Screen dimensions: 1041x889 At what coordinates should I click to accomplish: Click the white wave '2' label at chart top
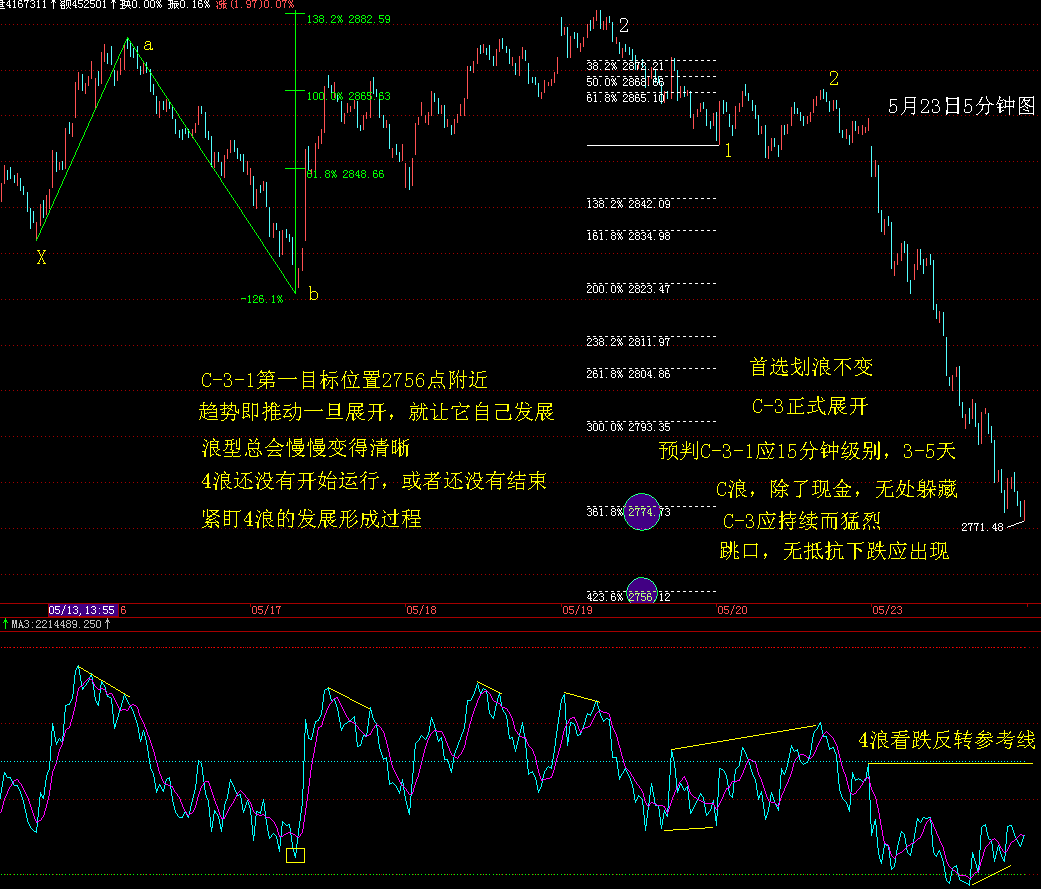tap(624, 26)
